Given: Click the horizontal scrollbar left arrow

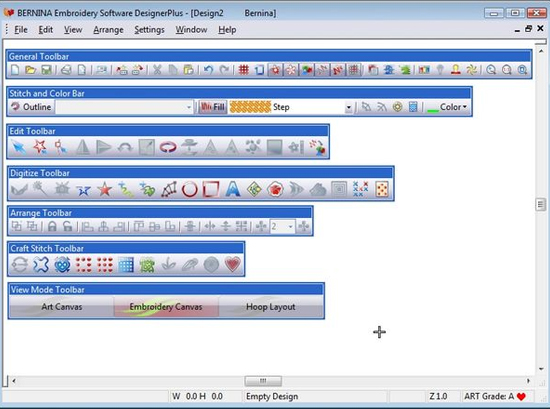Looking at the screenshot, I should 14,381.
